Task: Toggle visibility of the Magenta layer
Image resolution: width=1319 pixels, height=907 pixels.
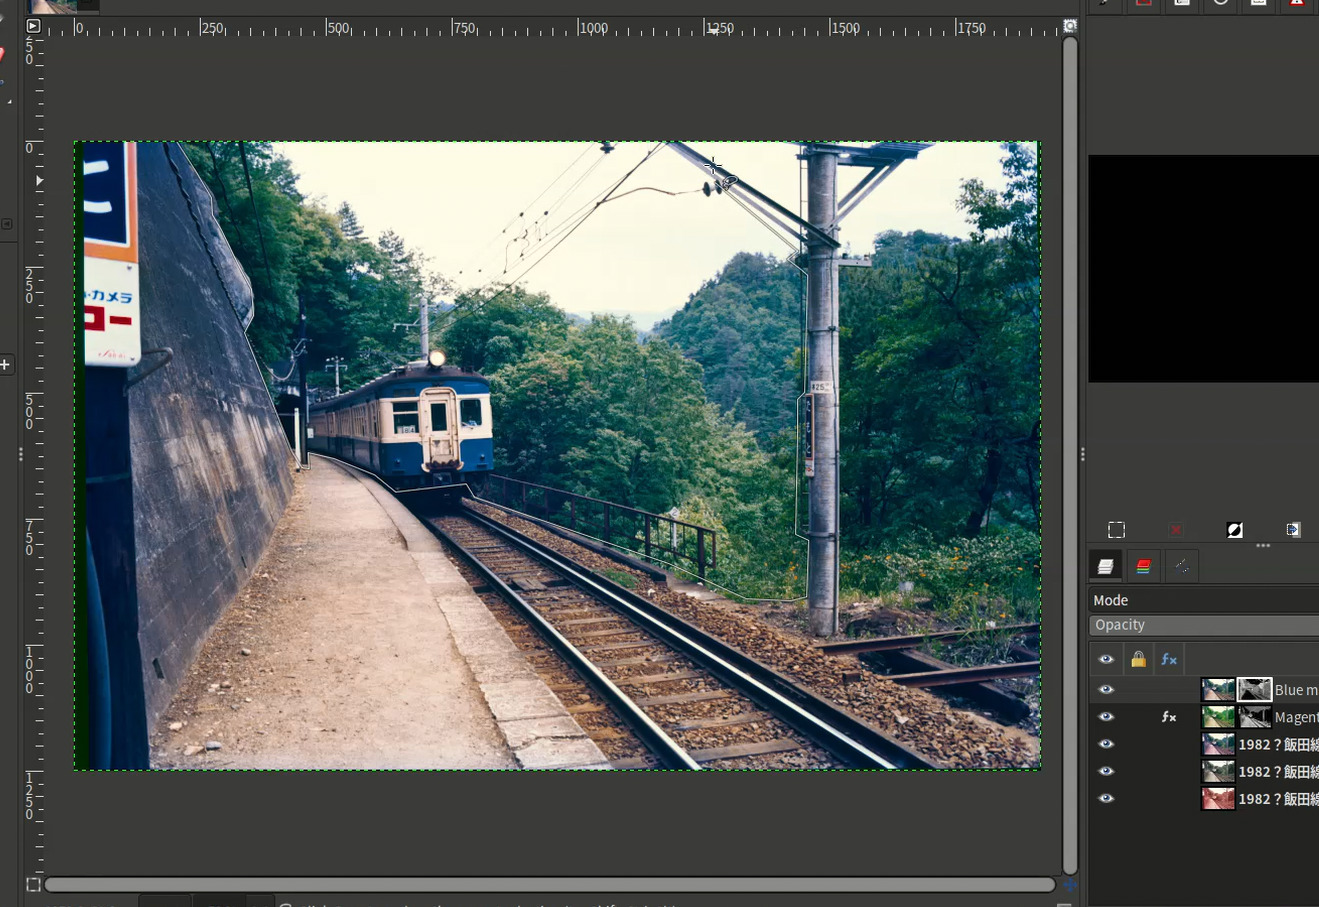Action: coord(1106,717)
